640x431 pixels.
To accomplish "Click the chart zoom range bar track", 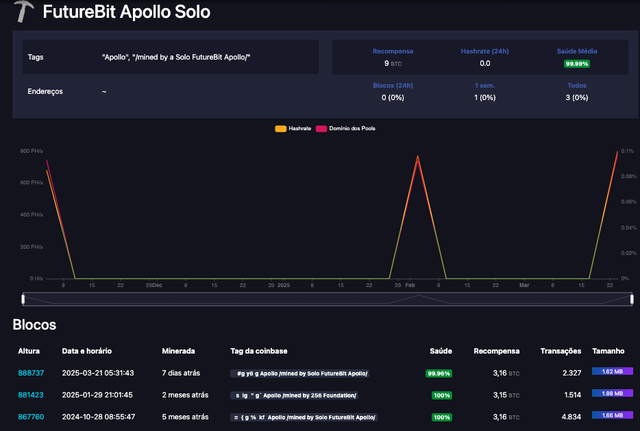I will click(x=327, y=299).
